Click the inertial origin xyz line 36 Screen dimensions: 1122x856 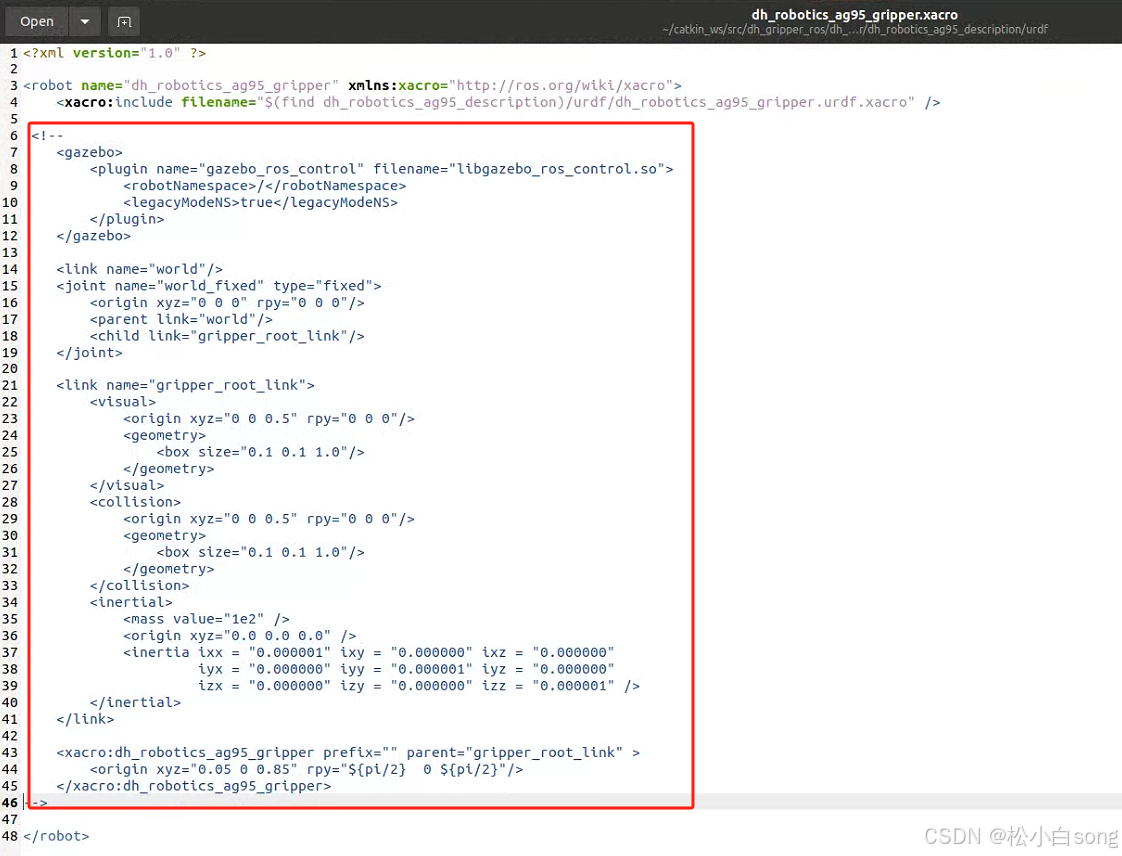coord(240,636)
